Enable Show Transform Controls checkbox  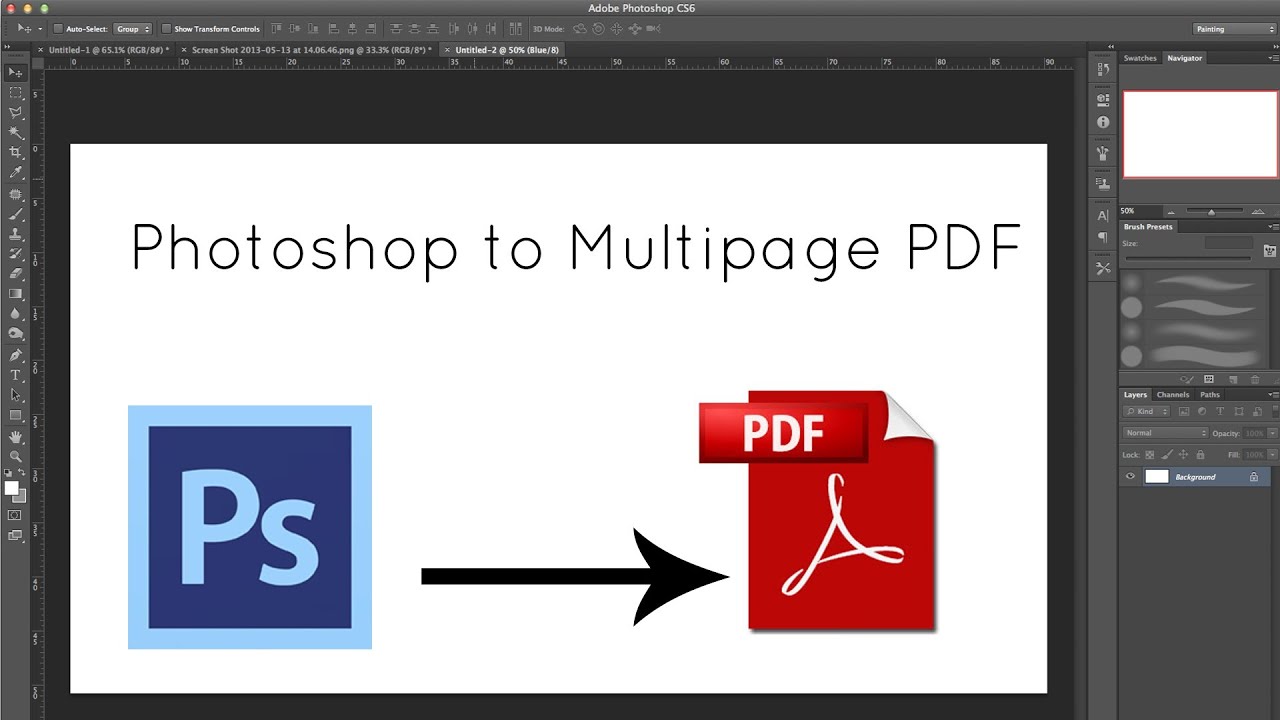tap(166, 29)
